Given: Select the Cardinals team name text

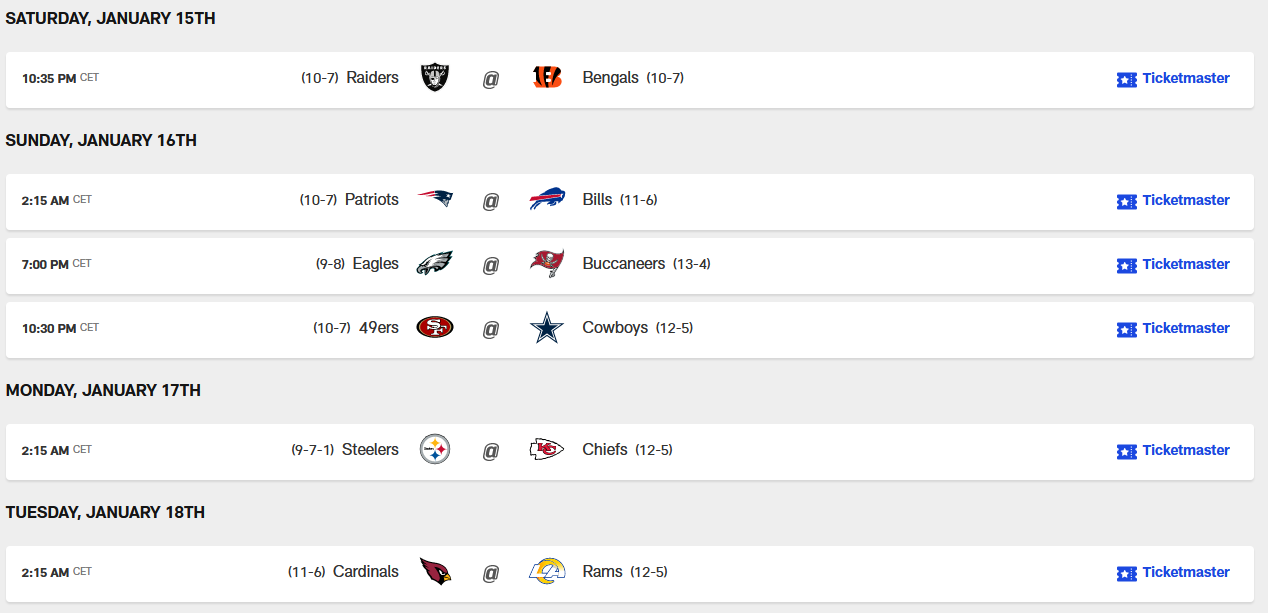Looking at the screenshot, I should 366,572.
